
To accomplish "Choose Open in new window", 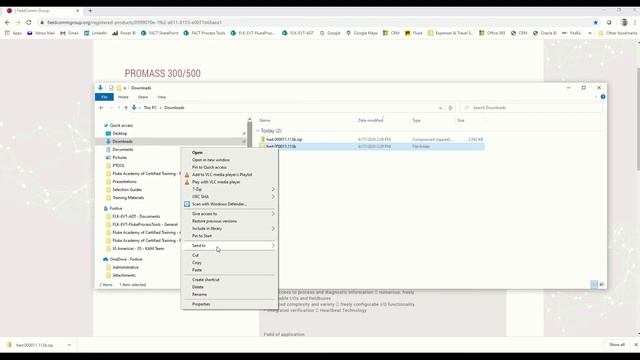I will 211,160.
